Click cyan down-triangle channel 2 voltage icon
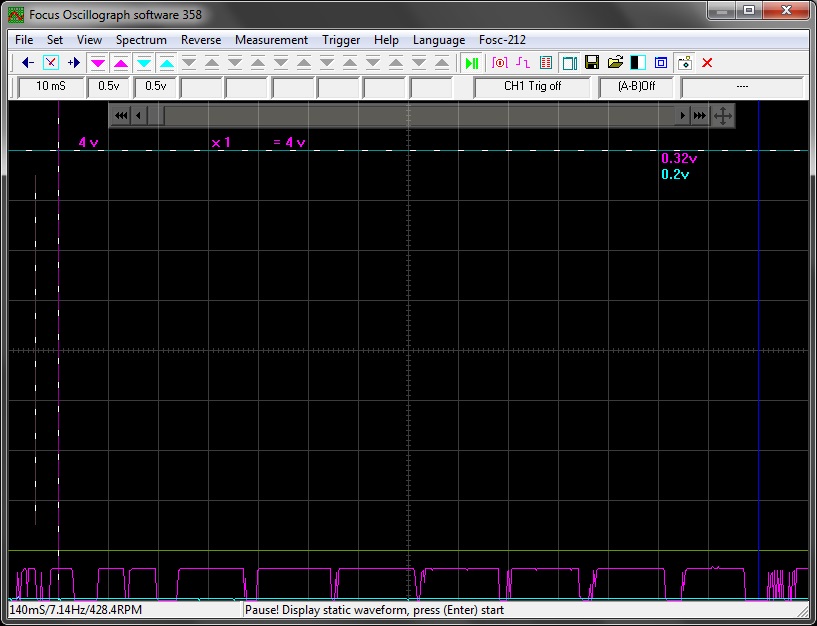Viewport: 817px width, 626px height. pyautogui.click(x=144, y=63)
